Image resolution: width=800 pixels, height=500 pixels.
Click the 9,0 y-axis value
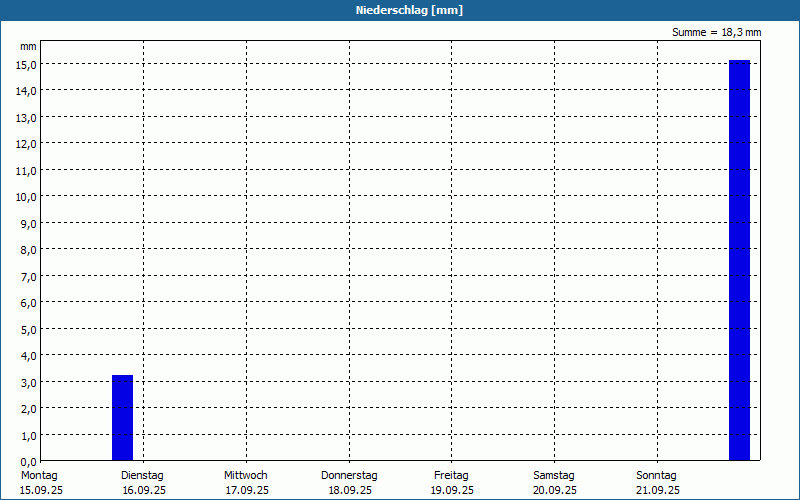[28, 223]
